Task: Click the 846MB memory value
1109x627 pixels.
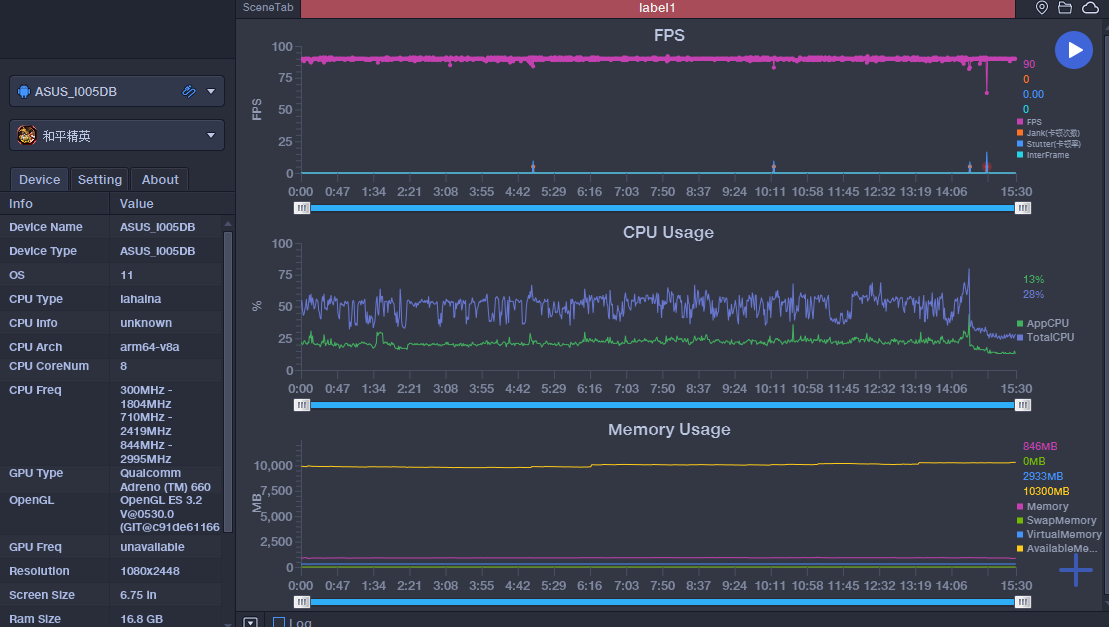Action: pyautogui.click(x=1040, y=446)
